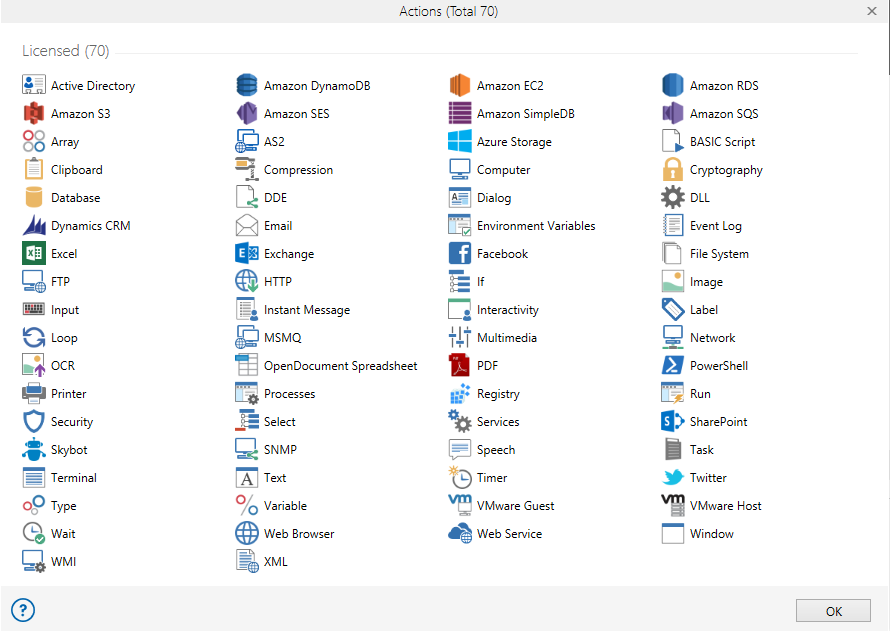Click the 'WMI' label
890x631 pixels.
pos(64,561)
